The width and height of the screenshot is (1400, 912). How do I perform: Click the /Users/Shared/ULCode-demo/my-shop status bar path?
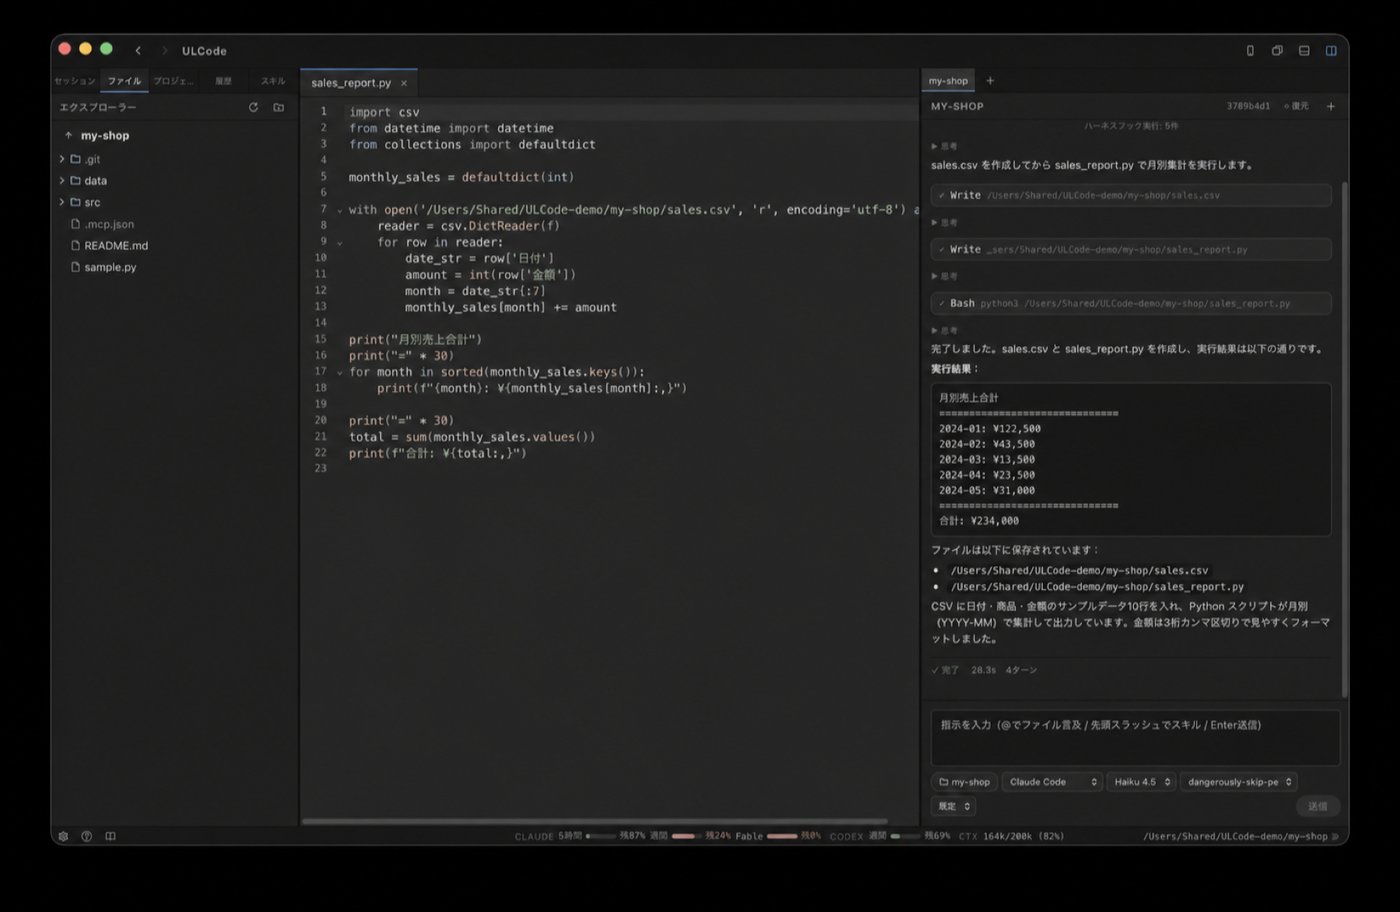pos(1235,836)
